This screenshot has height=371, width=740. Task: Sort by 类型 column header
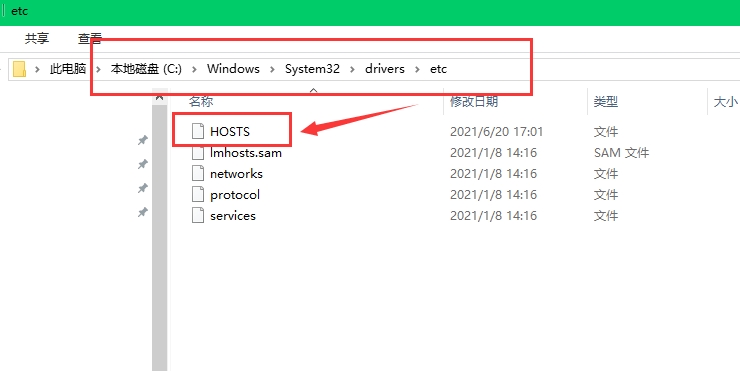pos(605,101)
